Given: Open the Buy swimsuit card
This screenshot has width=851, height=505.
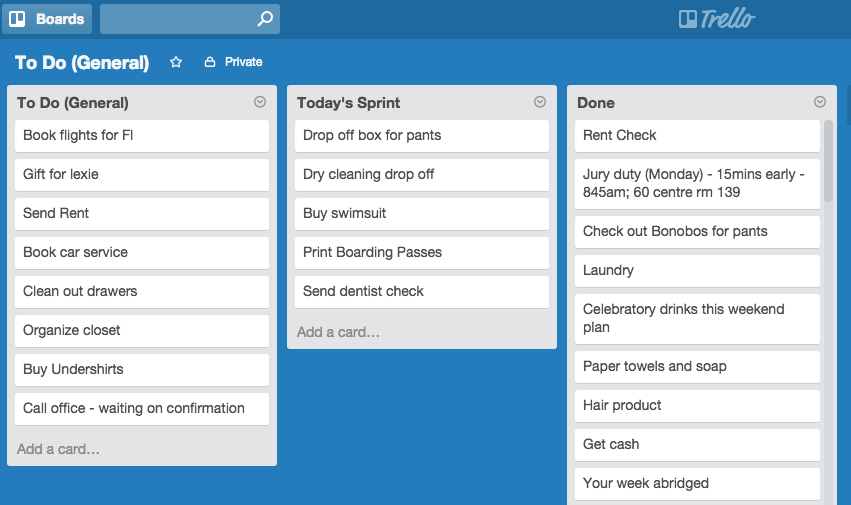Looking at the screenshot, I should pyautogui.click(x=422, y=213).
